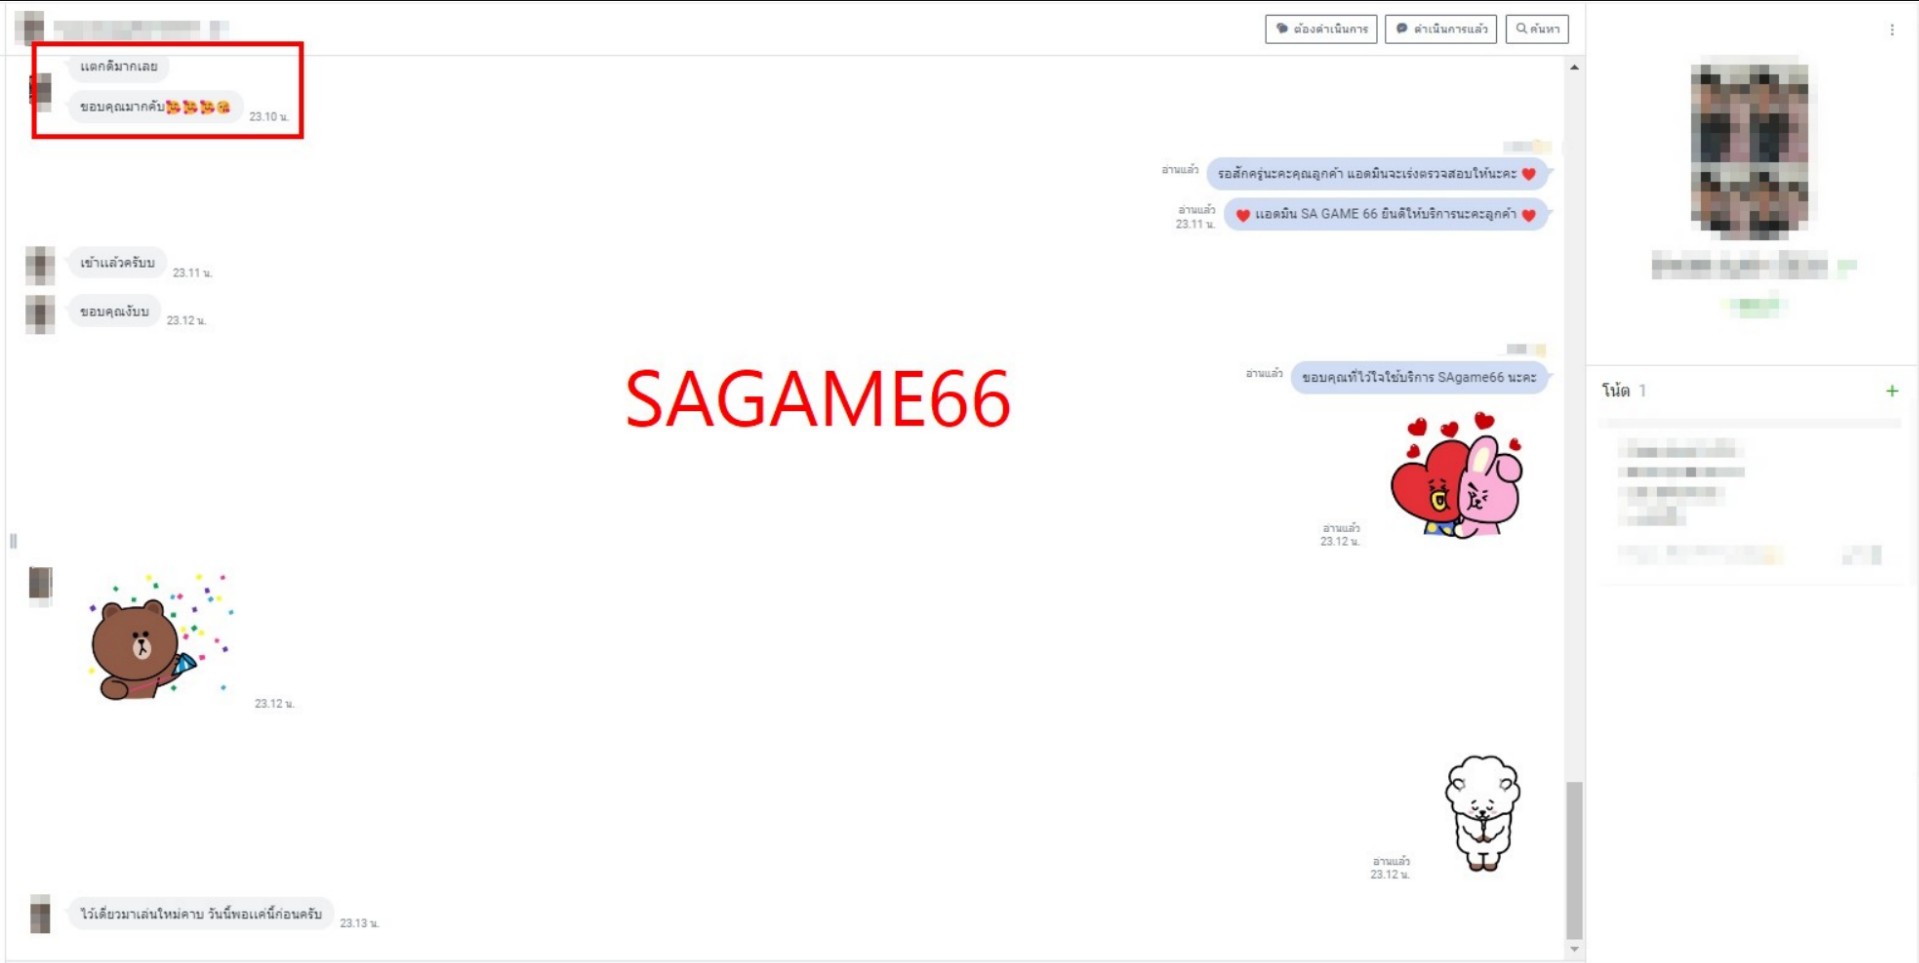Click the white bowing sheep sticker

[x=1481, y=812]
